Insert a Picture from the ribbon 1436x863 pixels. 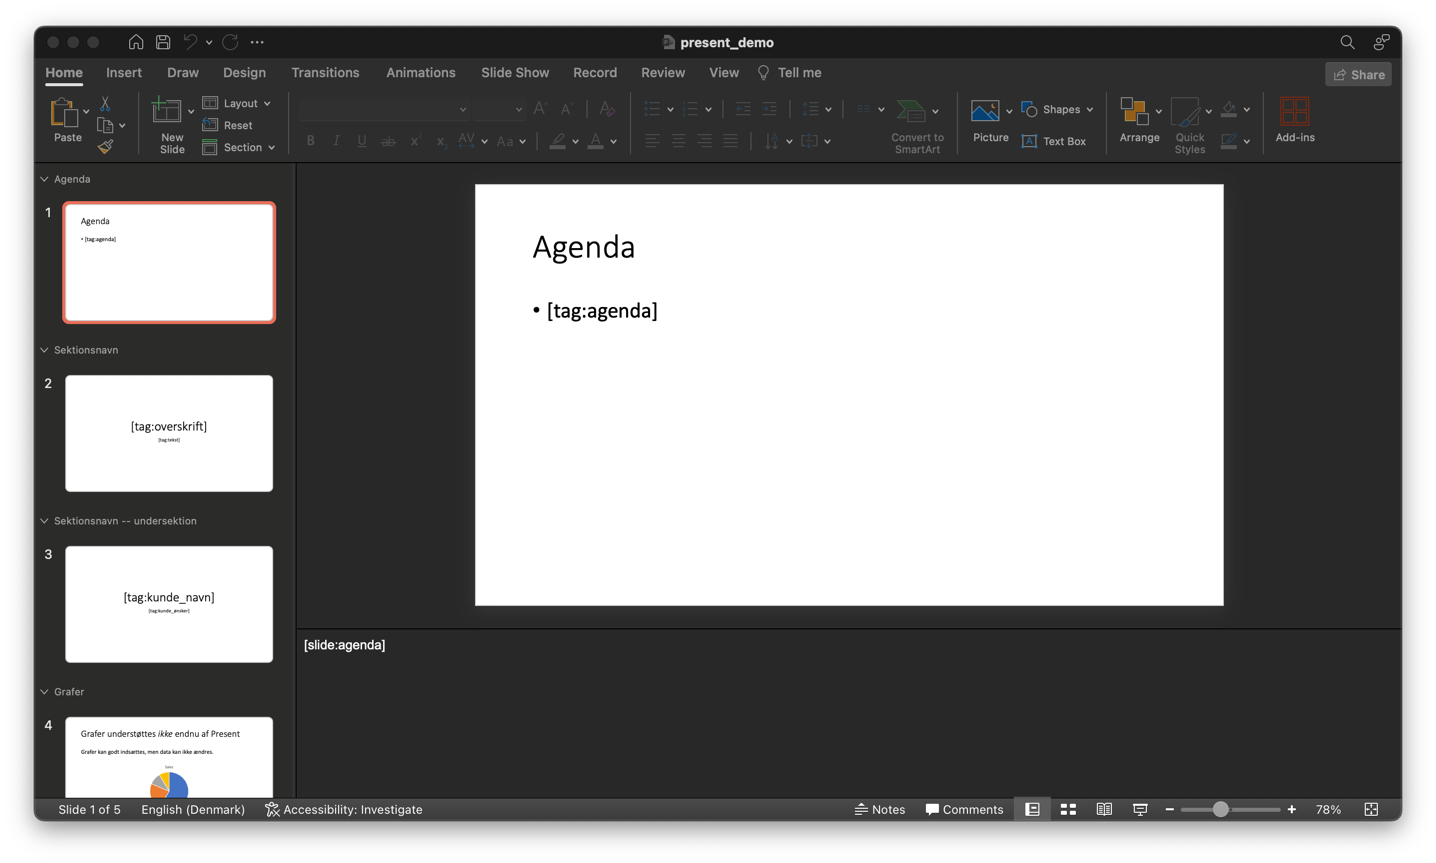coord(985,111)
